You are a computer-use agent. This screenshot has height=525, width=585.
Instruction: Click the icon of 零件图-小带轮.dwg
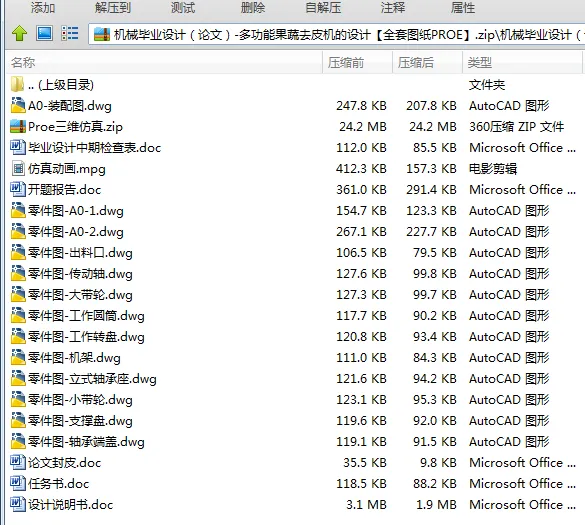(18, 399)
